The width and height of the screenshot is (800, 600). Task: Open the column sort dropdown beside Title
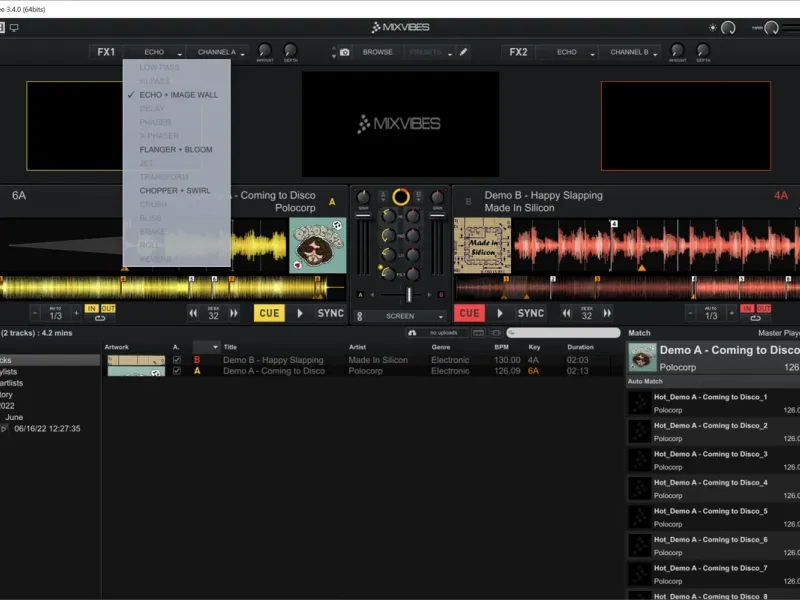pos(206,347)
